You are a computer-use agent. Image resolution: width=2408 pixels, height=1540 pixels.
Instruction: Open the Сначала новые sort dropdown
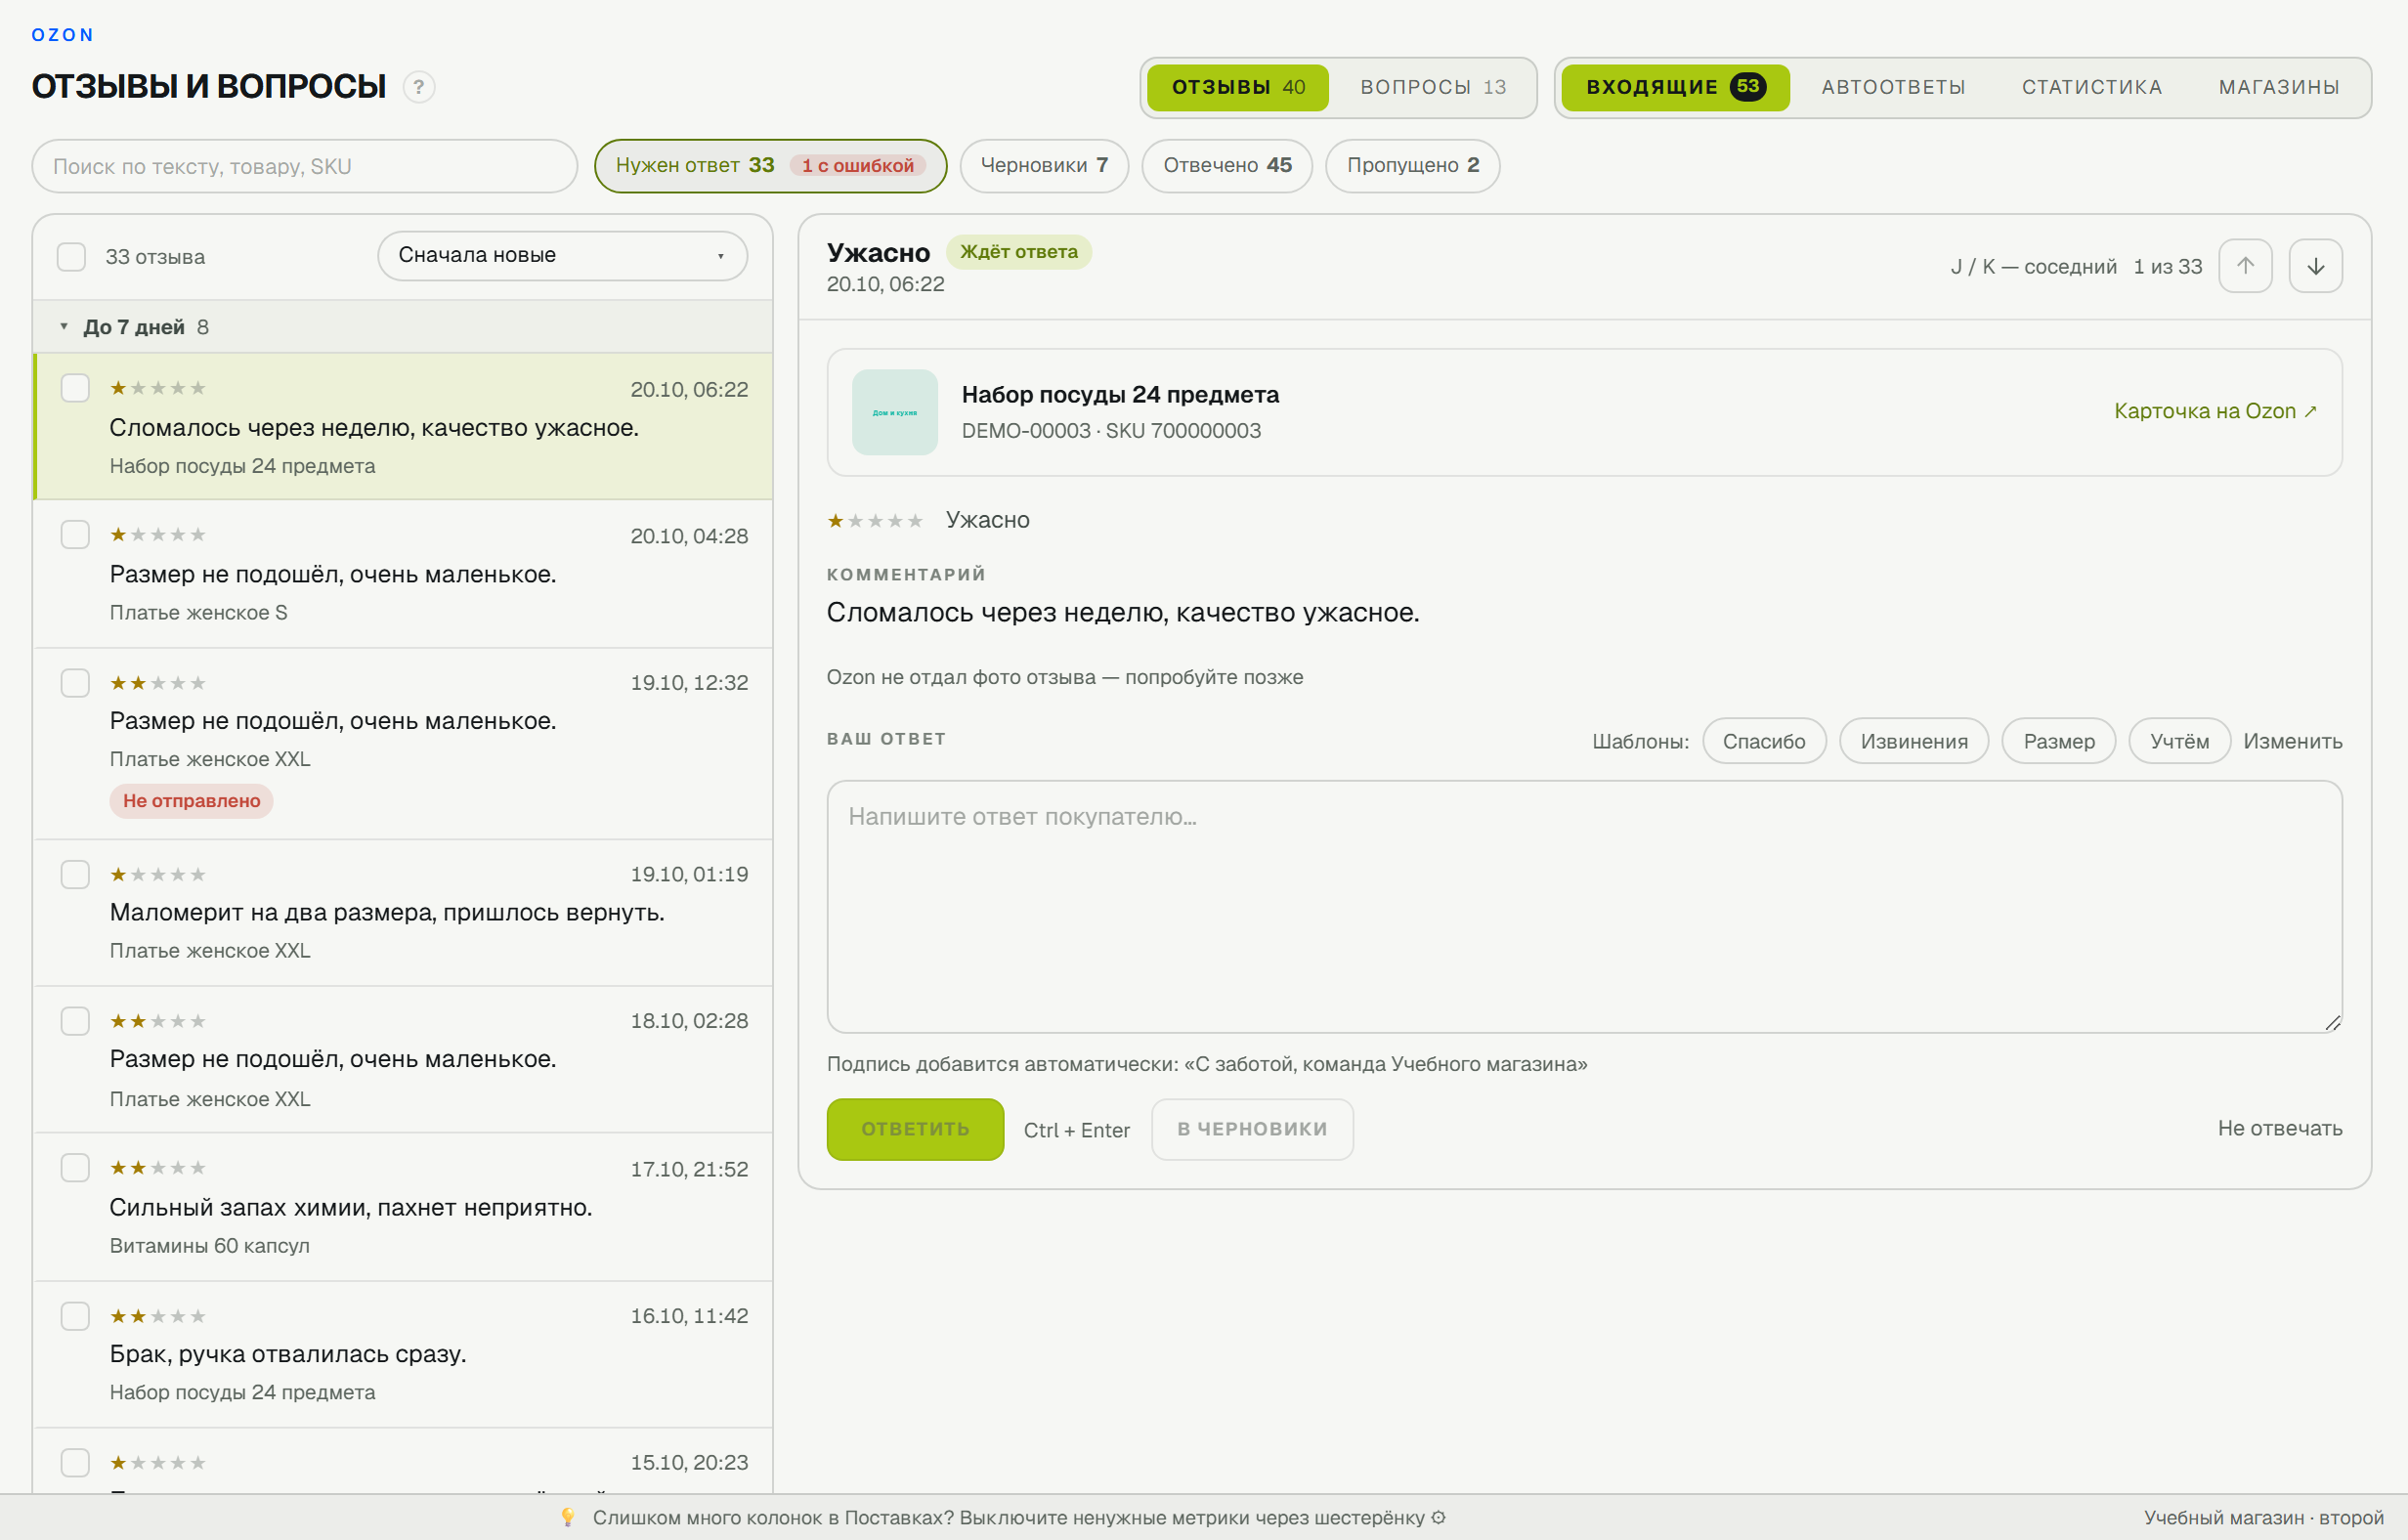pyautogui.click(x=562, y=256)
